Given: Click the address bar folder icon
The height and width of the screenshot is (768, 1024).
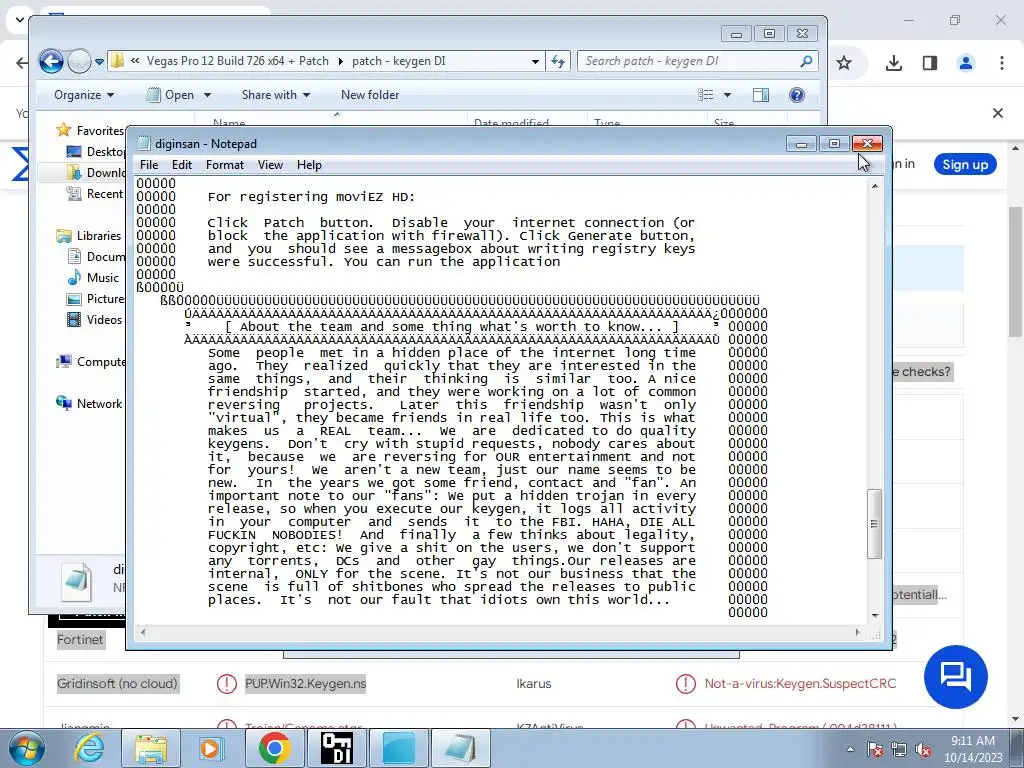Looking at the screenshot, I should point(118,61).
